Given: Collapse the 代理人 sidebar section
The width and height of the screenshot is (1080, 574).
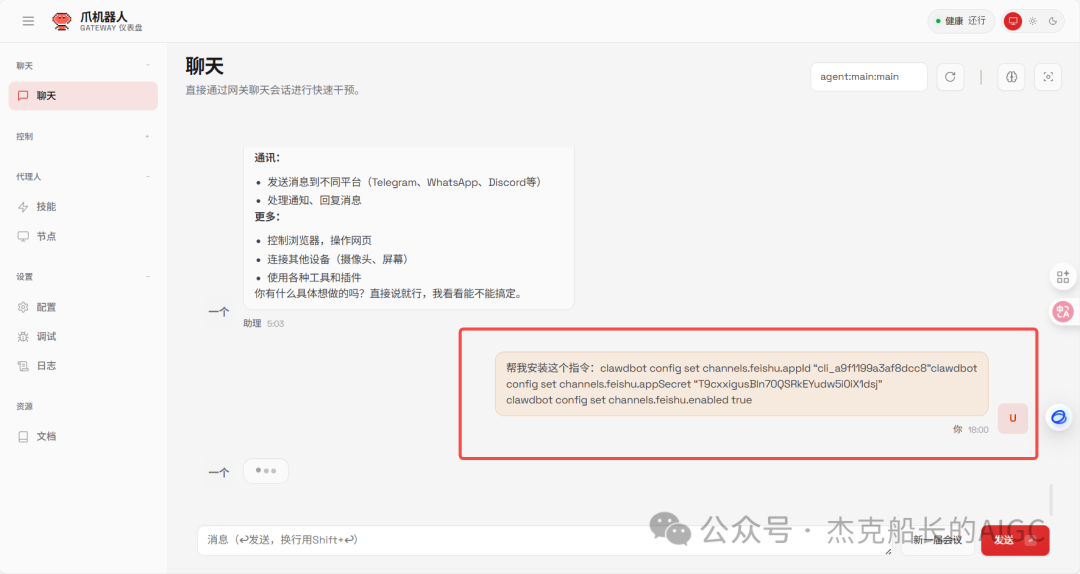Looking at the screenshot, I should click(x=147, y=176).
